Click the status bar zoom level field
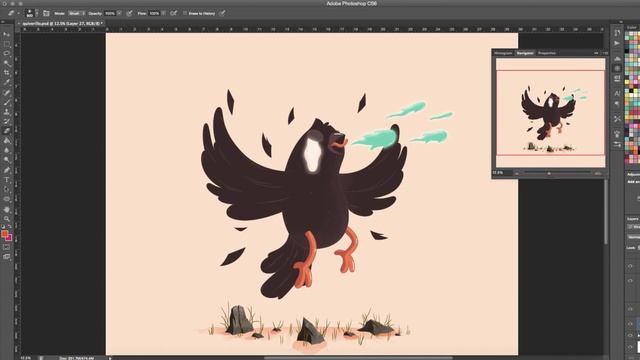 [25, 358]
